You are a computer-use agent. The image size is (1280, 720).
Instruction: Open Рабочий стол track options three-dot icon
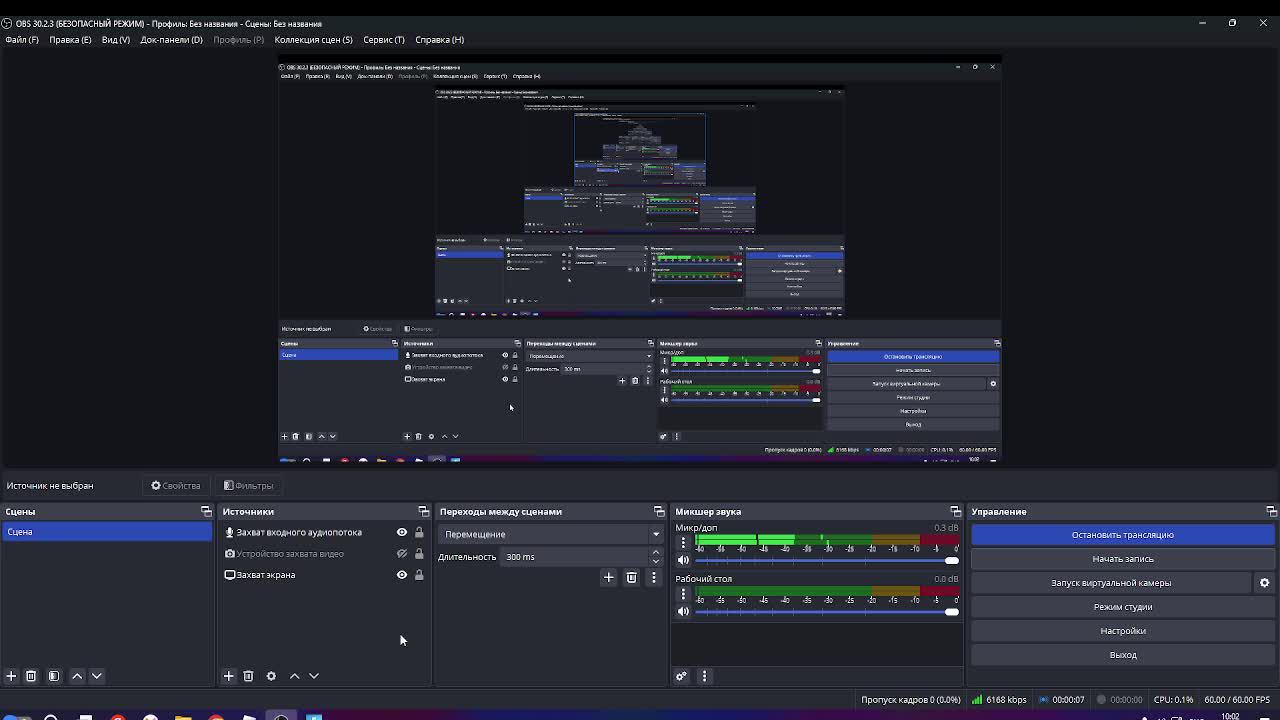coord(684,594)
